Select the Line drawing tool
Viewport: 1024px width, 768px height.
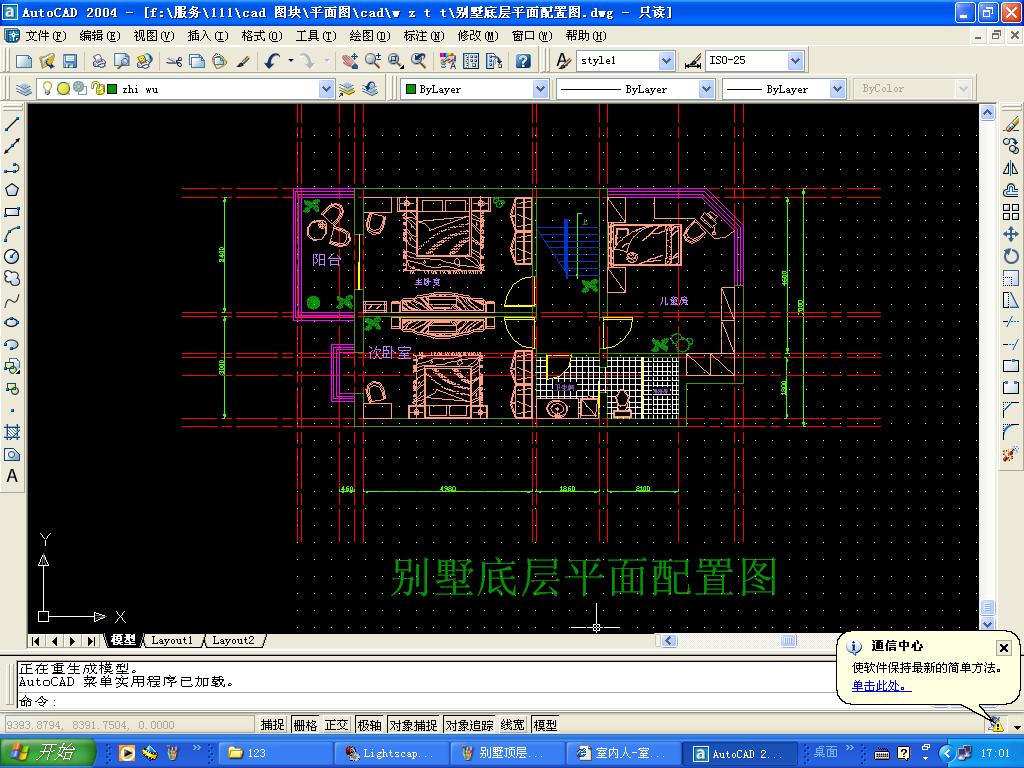pos(12,124)
